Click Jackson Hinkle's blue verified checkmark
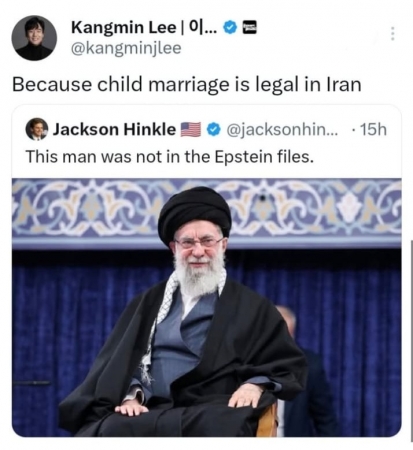This screenshot has width=413, height=450. (214, 130)
